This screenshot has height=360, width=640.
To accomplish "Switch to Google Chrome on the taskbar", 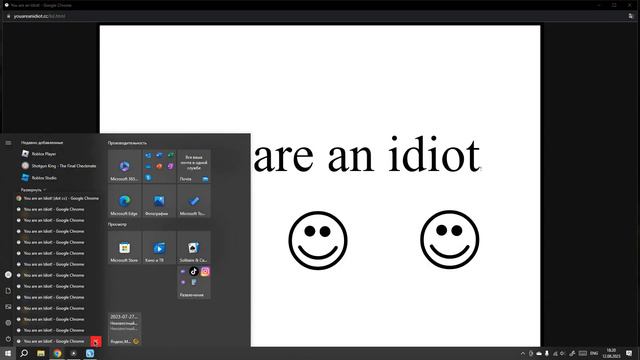I will (57, 353).
